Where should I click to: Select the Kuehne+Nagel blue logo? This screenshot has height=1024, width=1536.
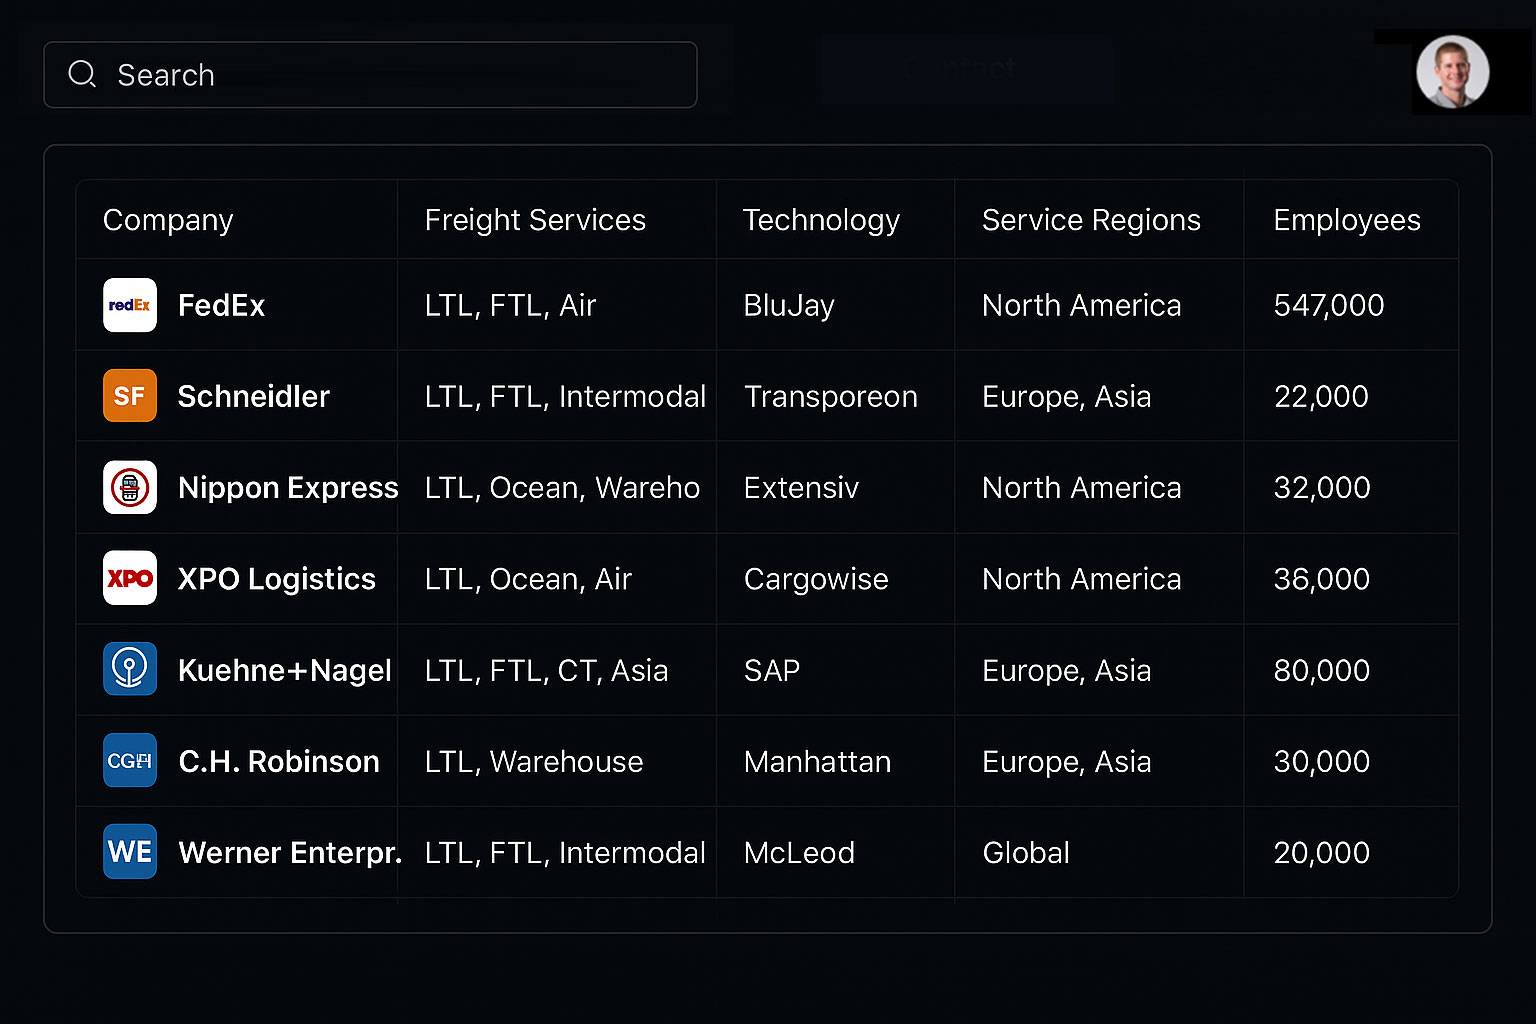tap(130, 669)
